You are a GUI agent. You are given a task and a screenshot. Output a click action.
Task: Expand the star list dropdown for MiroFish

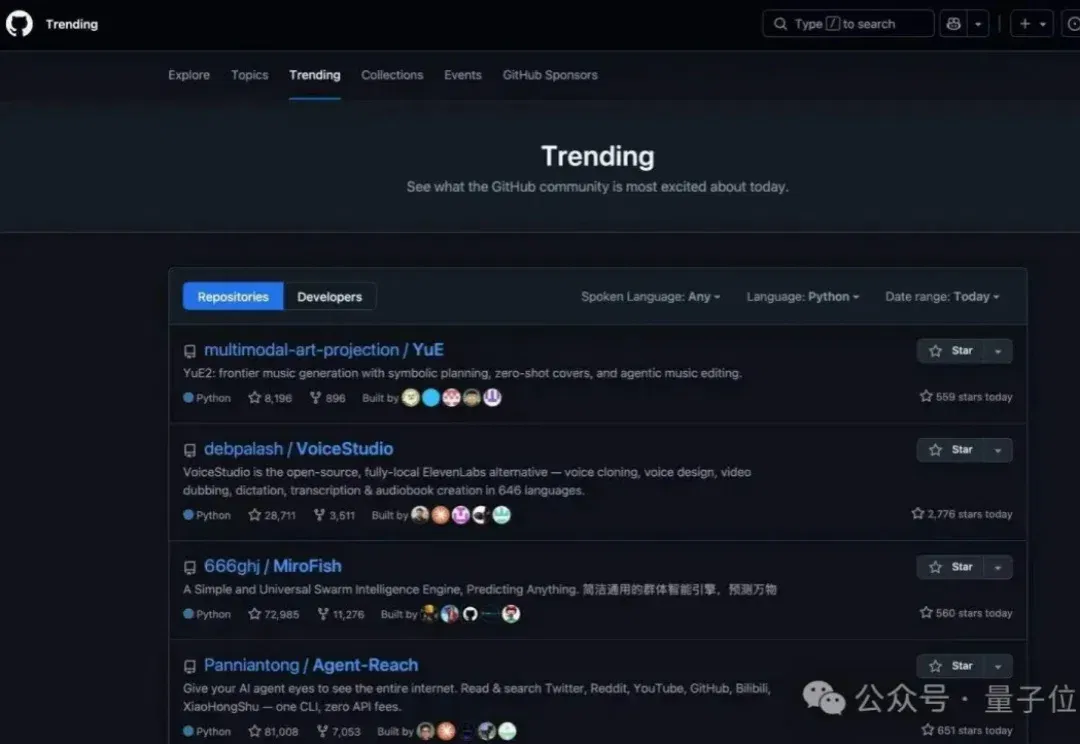click(x=998, y=567)
